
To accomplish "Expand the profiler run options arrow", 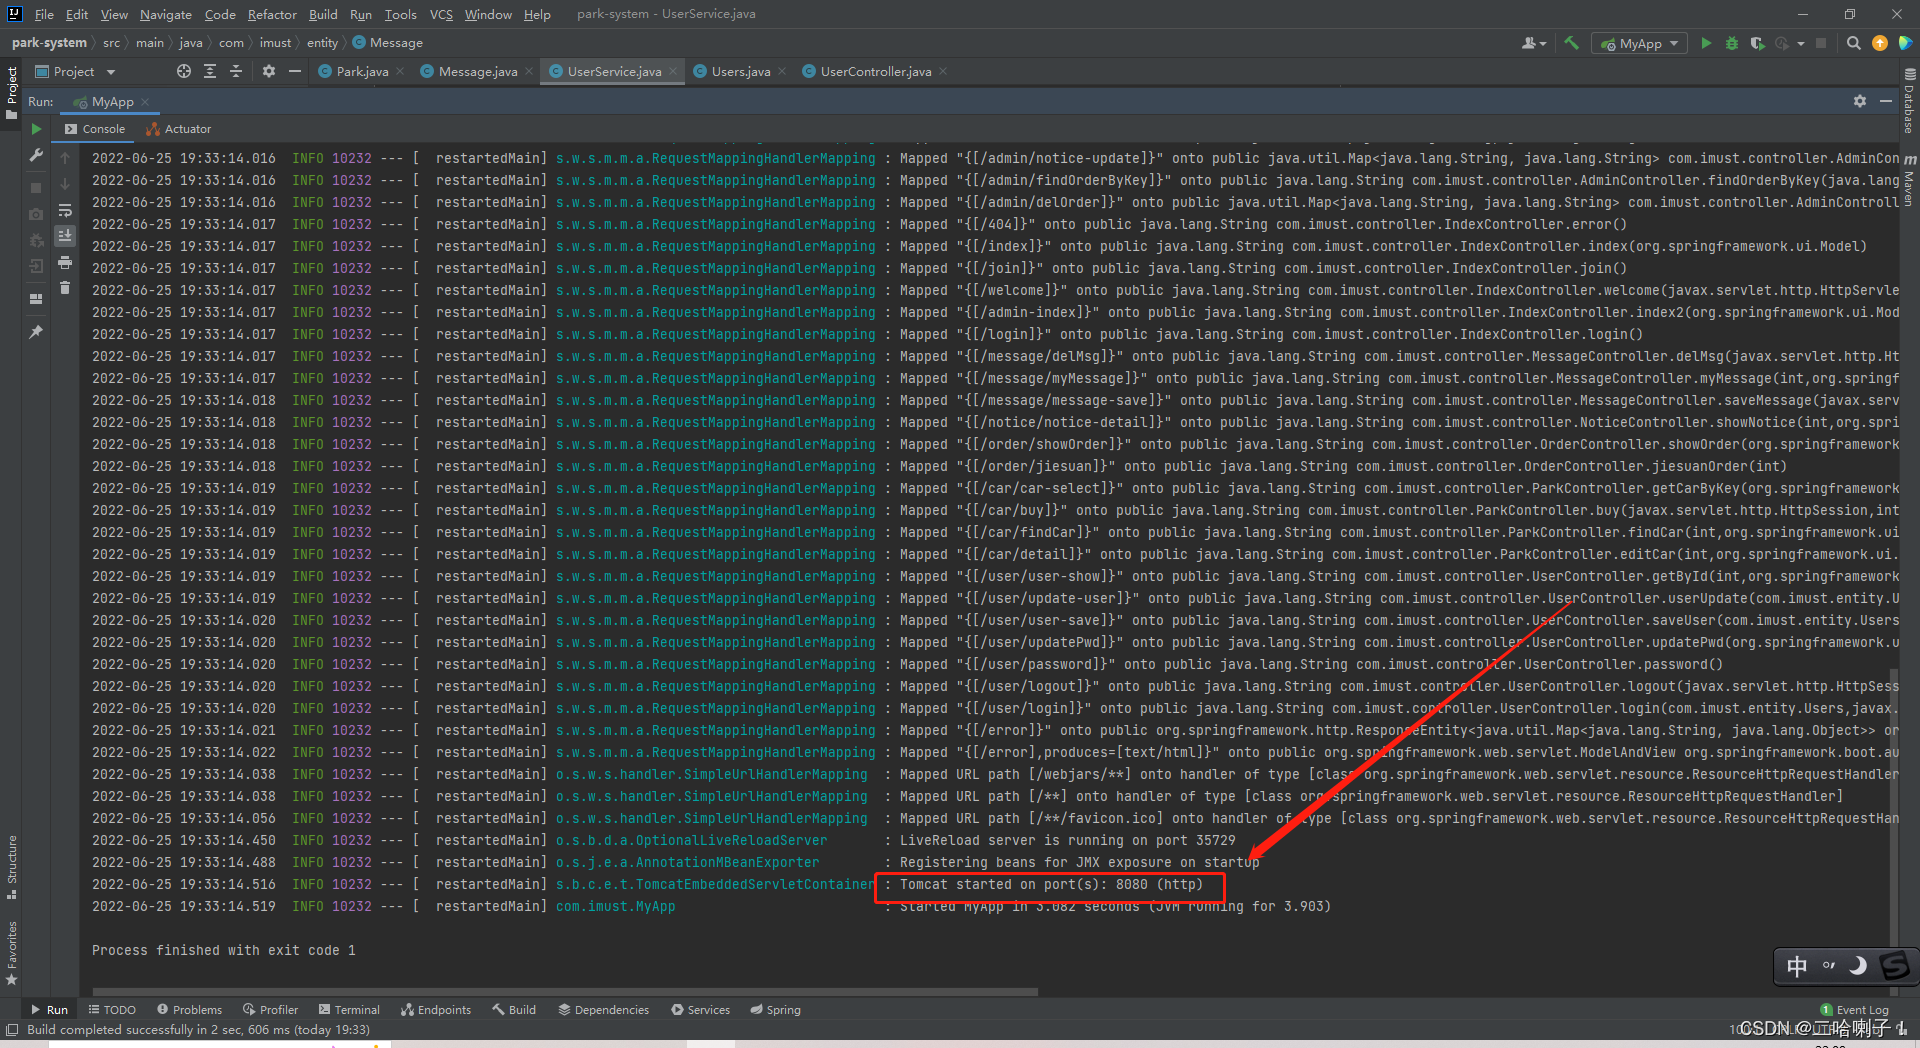I will coord(1801,43).
